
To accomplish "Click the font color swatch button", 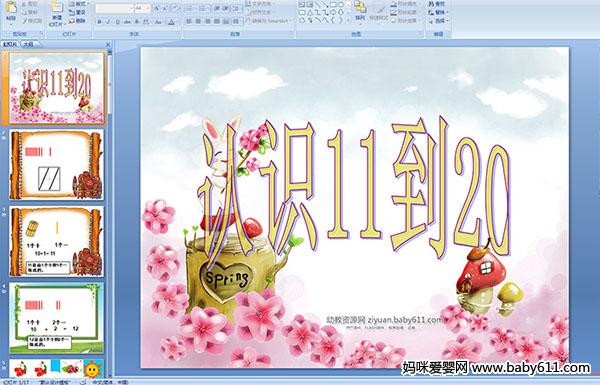I will tap(171, 22).
